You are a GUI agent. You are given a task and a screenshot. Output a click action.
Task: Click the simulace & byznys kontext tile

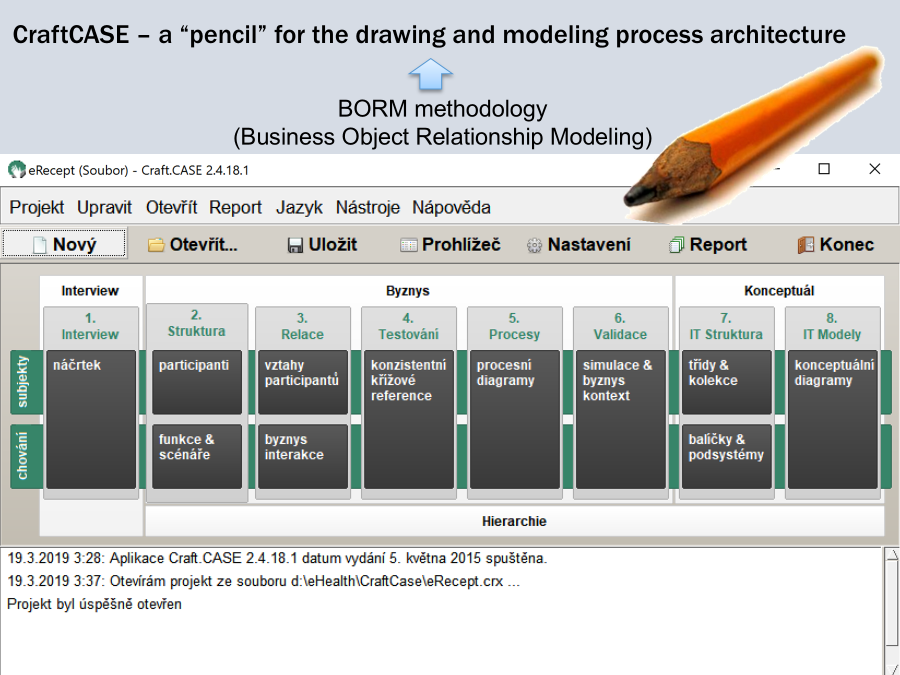[x=620, y=418]
